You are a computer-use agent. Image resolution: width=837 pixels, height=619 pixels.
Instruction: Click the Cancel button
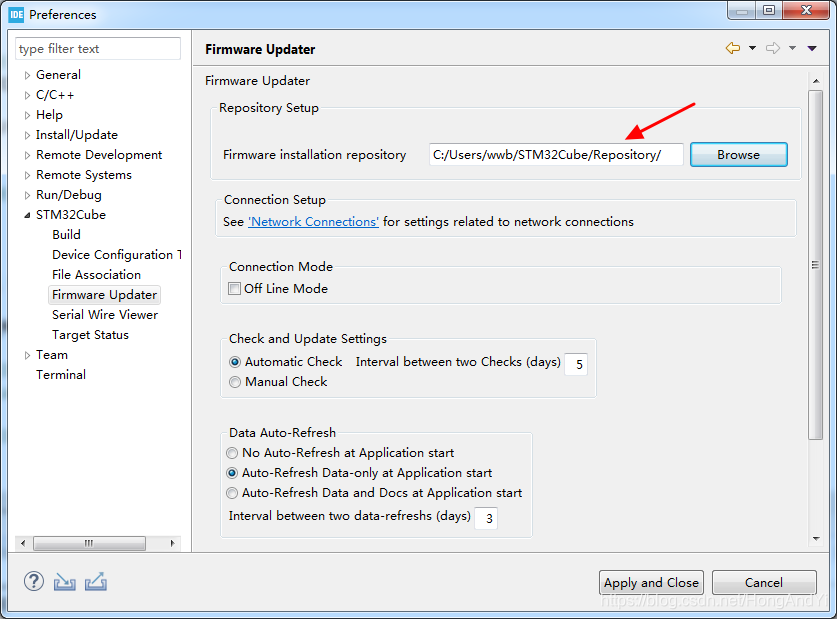764,582
